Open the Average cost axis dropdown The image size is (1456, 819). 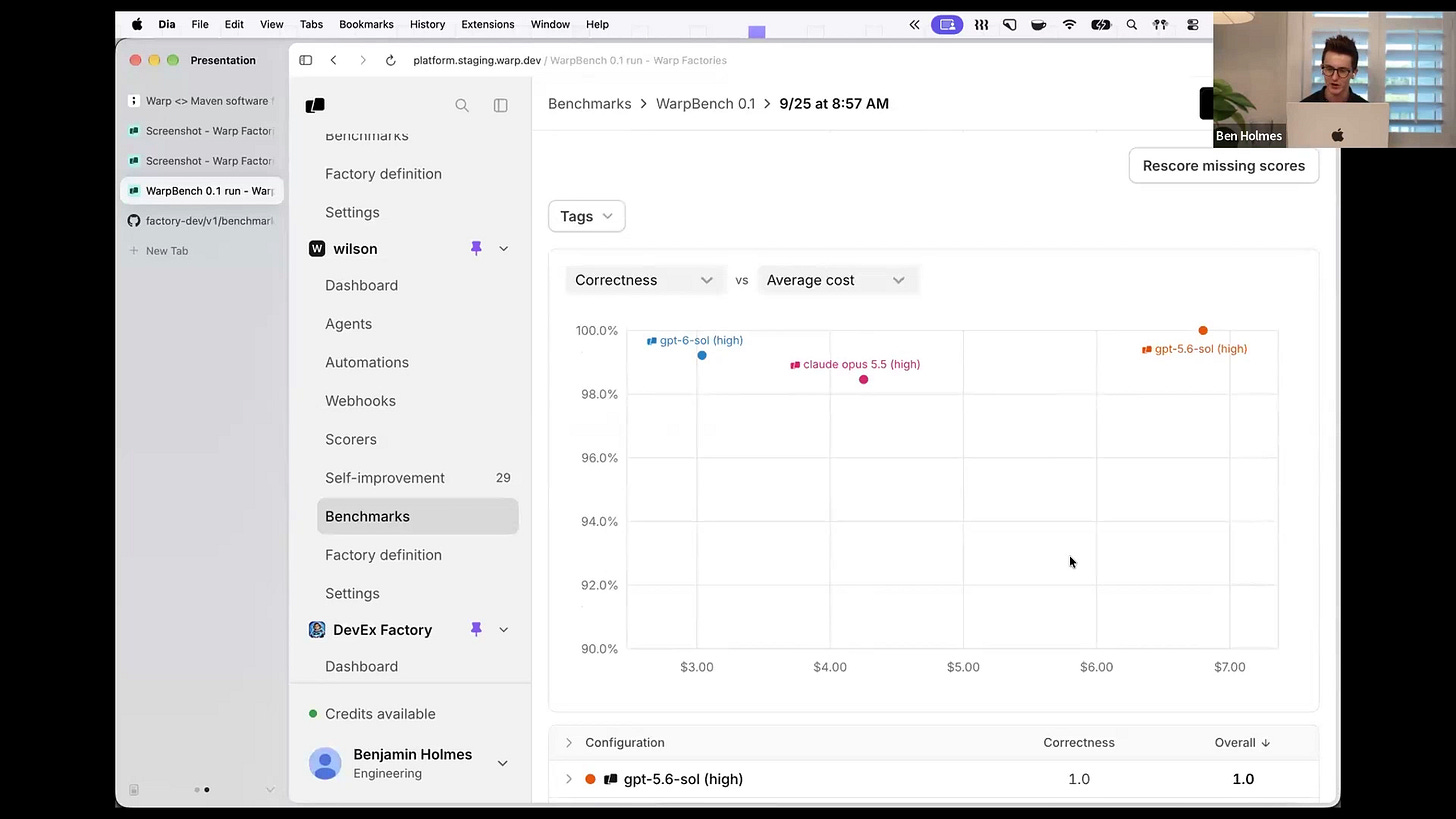[836, 280]
